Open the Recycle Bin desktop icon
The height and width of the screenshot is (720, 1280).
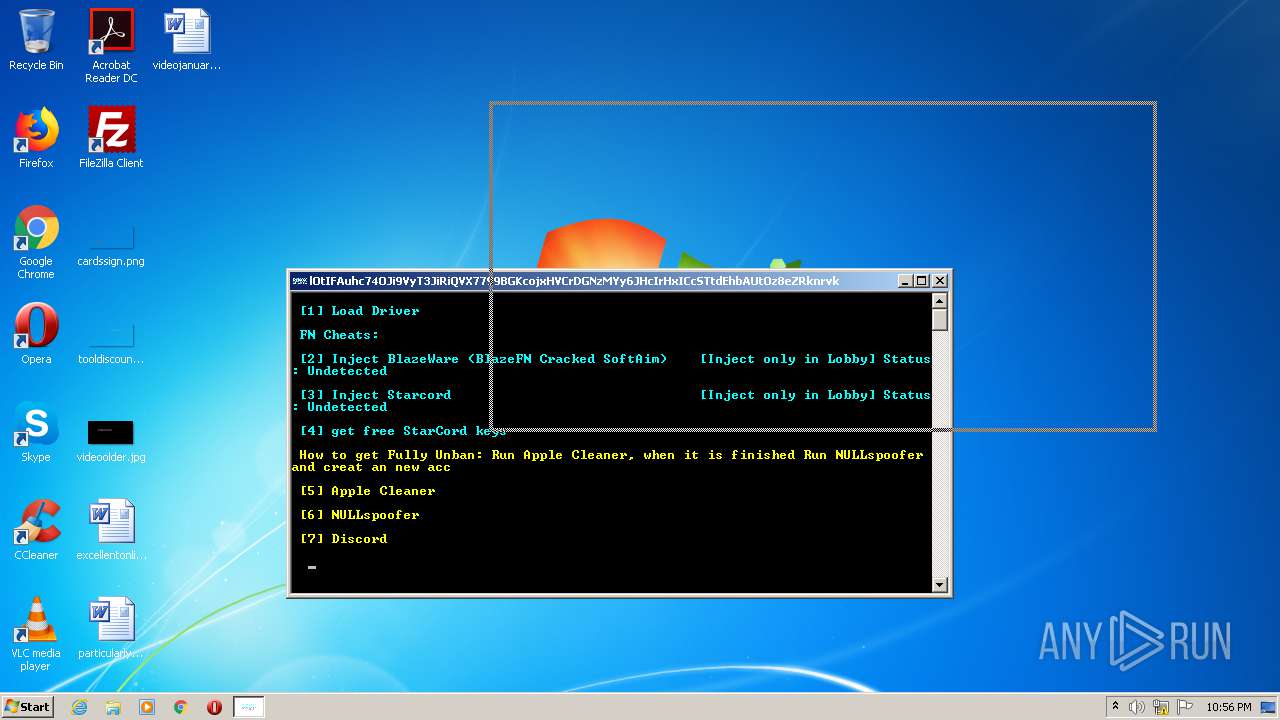[36, 41]
